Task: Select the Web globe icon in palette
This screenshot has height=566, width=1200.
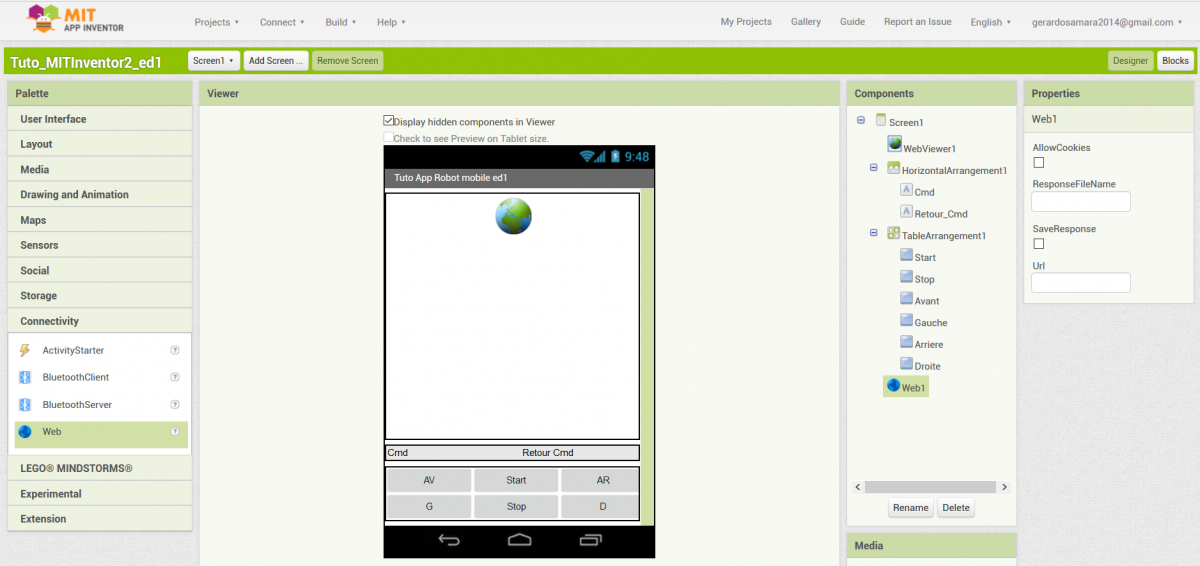Action: tap(25, 432)
